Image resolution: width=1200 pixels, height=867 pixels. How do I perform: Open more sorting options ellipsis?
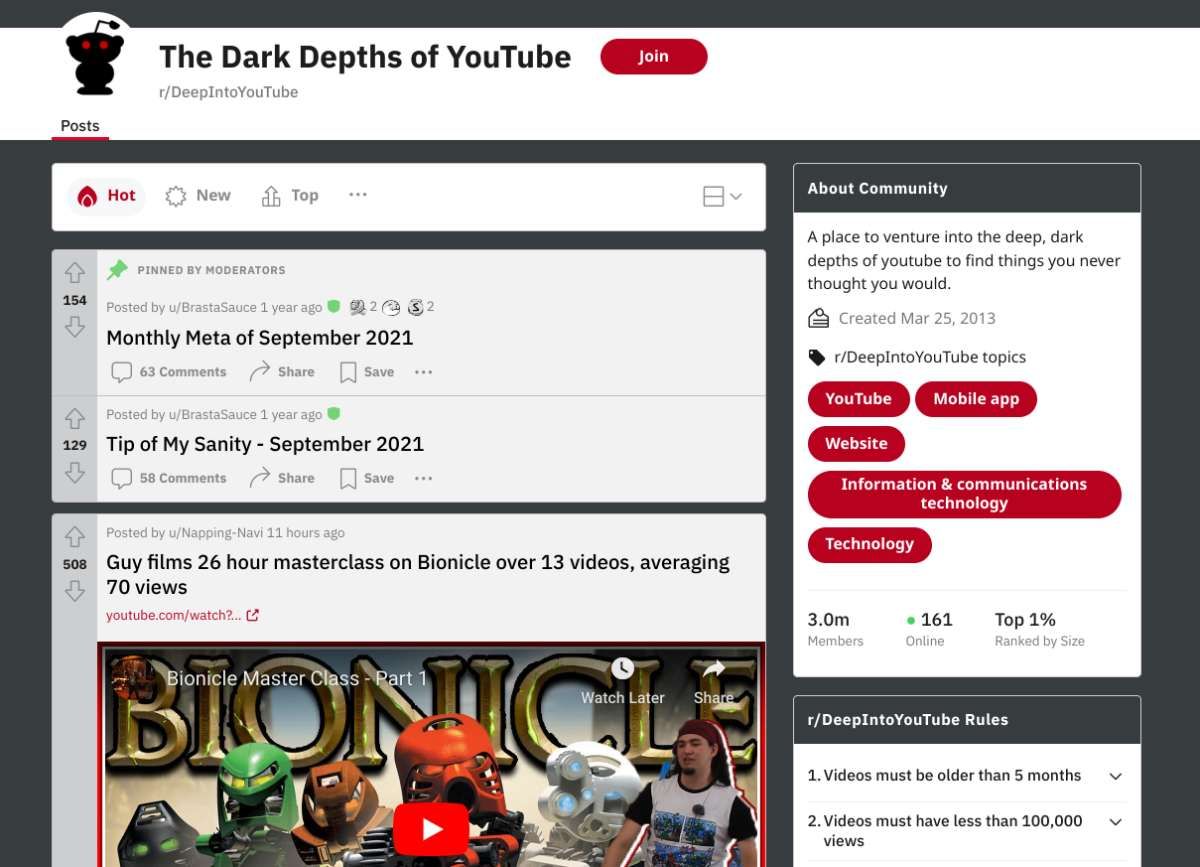358,195
